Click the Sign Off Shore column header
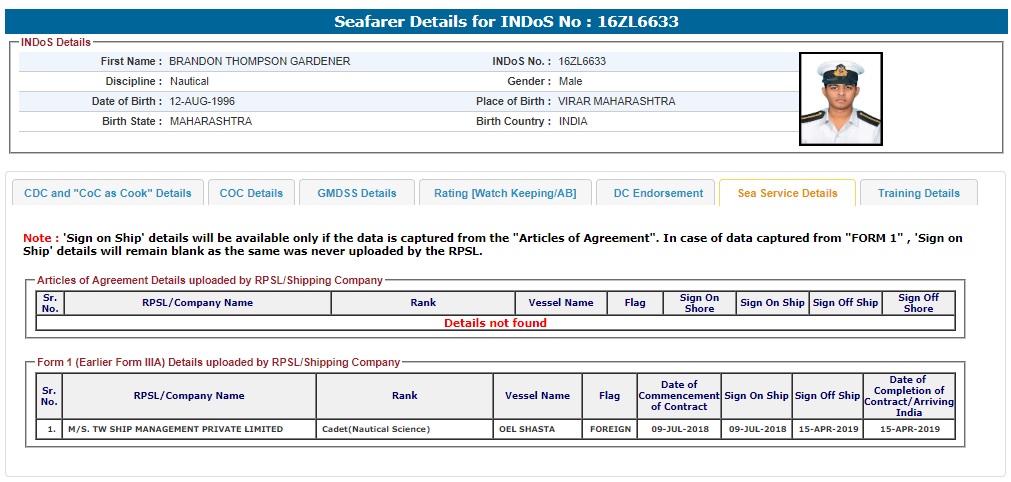The width and height of the screenshot is (1011, 482). pos(917,303)
